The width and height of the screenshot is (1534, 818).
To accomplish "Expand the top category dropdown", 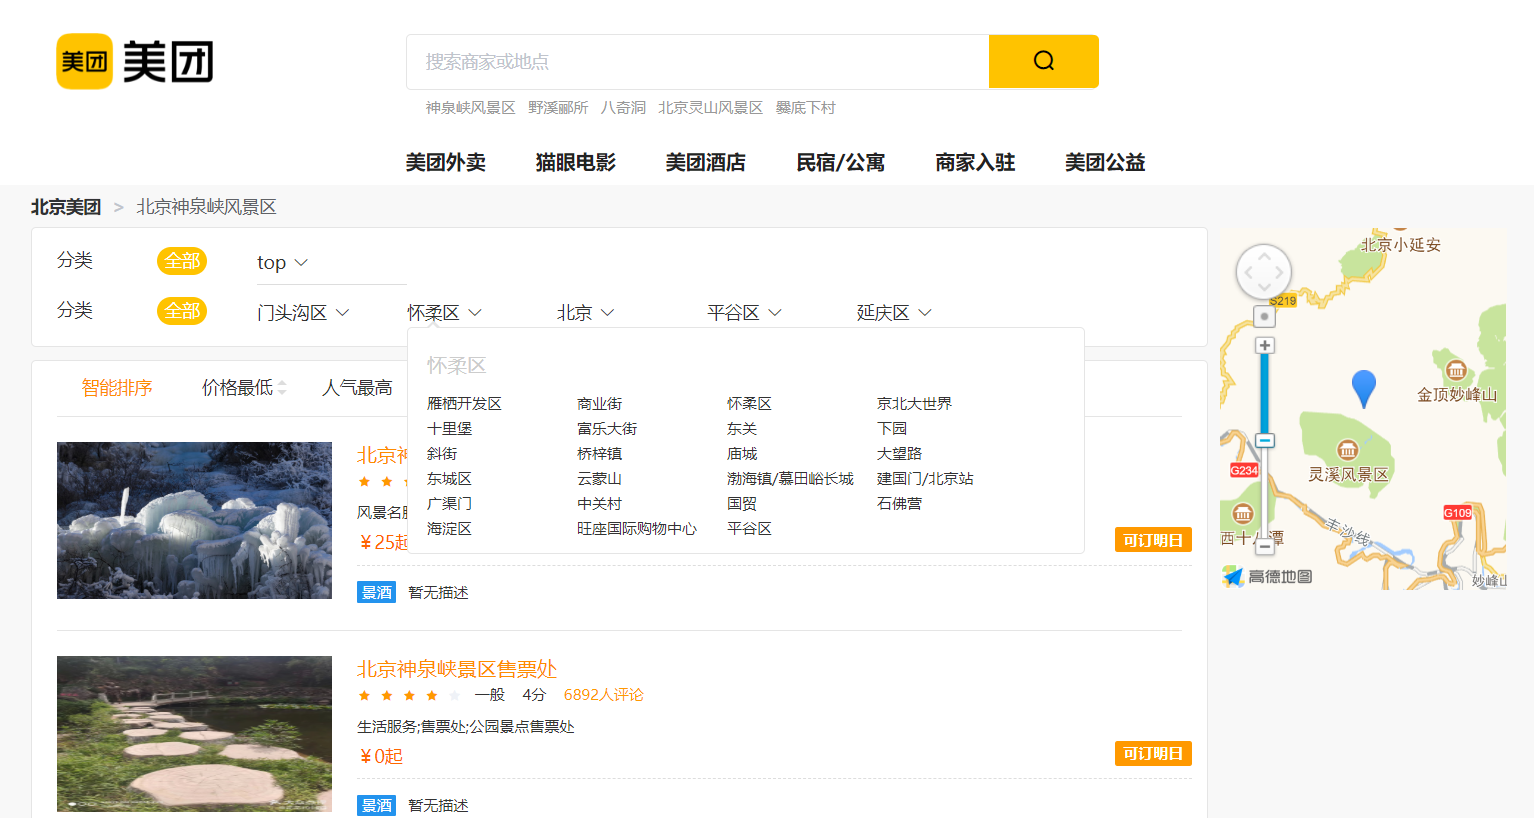I will coord(282,262).
